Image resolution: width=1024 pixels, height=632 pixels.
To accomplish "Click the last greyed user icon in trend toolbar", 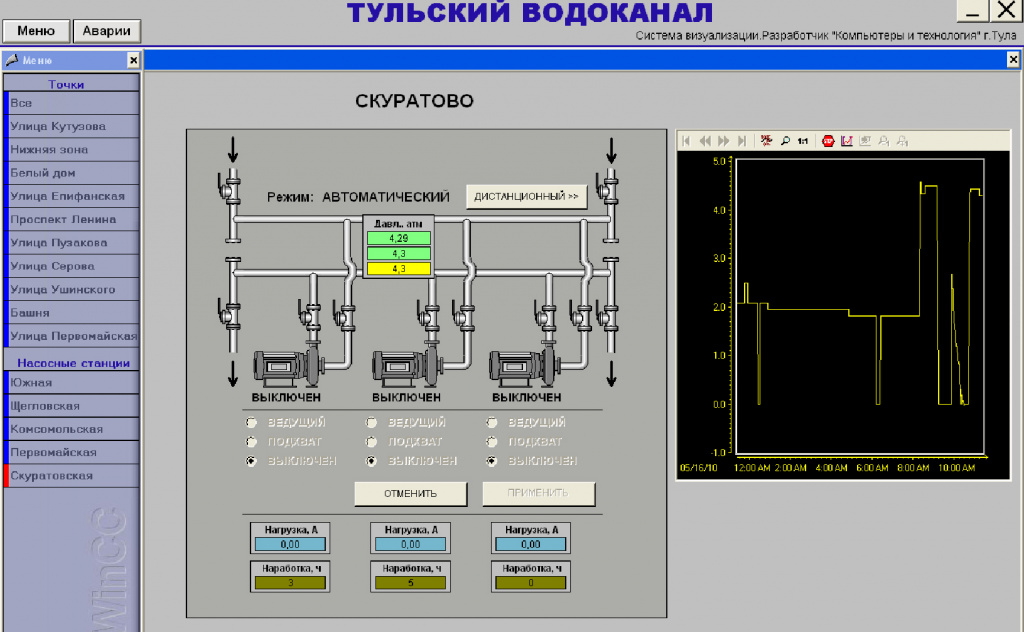I will point(903,141).
